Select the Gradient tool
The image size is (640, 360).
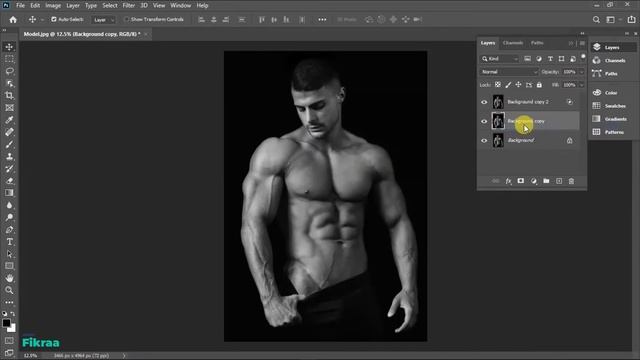(9, 193)
